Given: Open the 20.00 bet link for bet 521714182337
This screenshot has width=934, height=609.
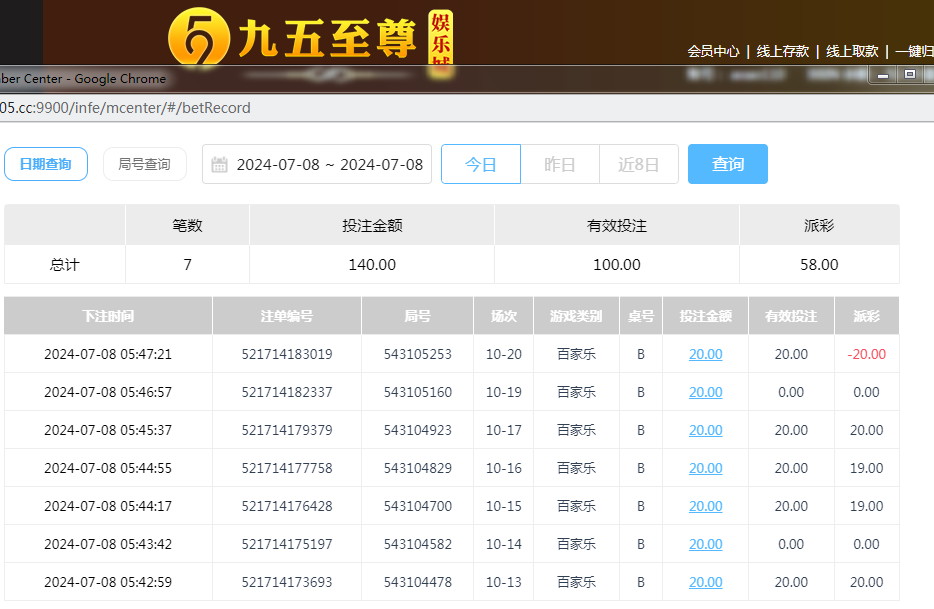Looking at the screenshot, I should pyautogui.click(x=705, y=392).
